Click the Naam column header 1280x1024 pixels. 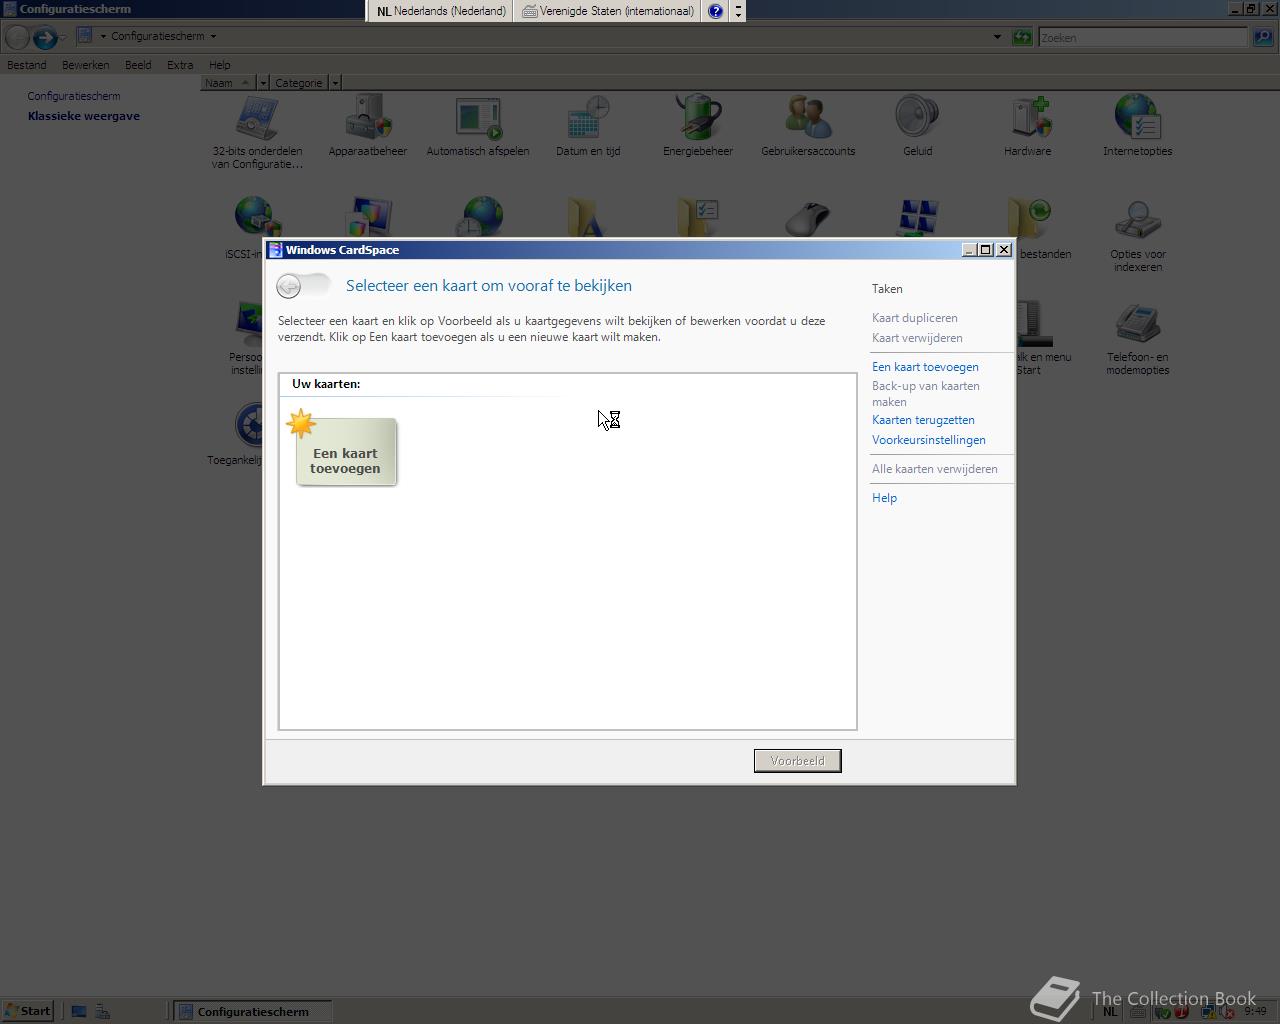click(229, 83)
